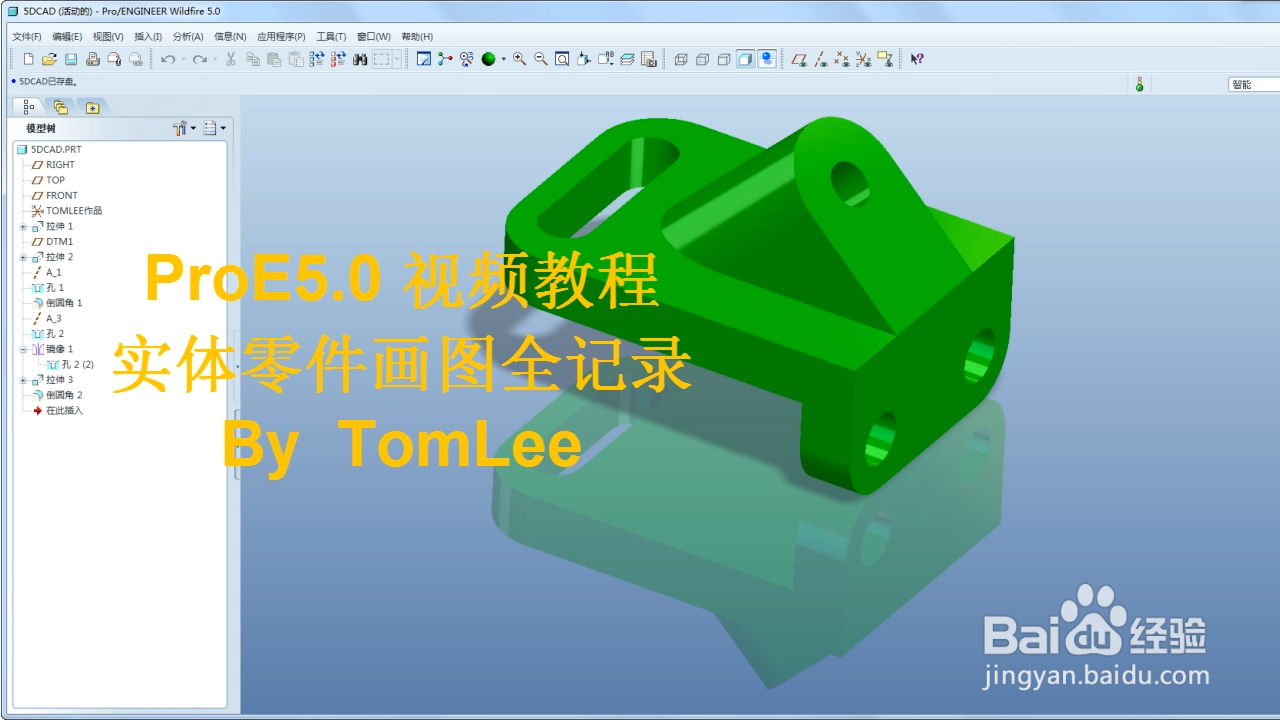This screenshot has height=720, width=1280.
Task: Expand the 拉伸 1 feature node
Action: tap(23, 227)
